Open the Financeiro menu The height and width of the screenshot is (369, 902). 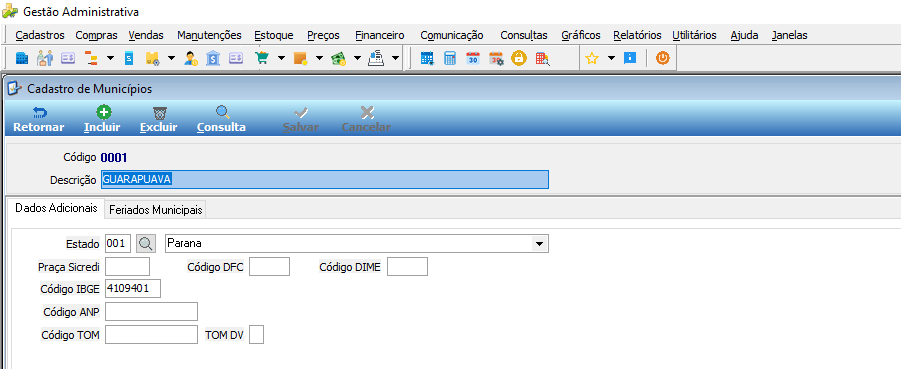(x=380, y=35)
